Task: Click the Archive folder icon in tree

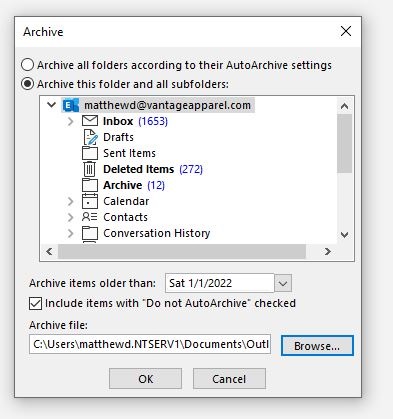Action: (90, 185)
